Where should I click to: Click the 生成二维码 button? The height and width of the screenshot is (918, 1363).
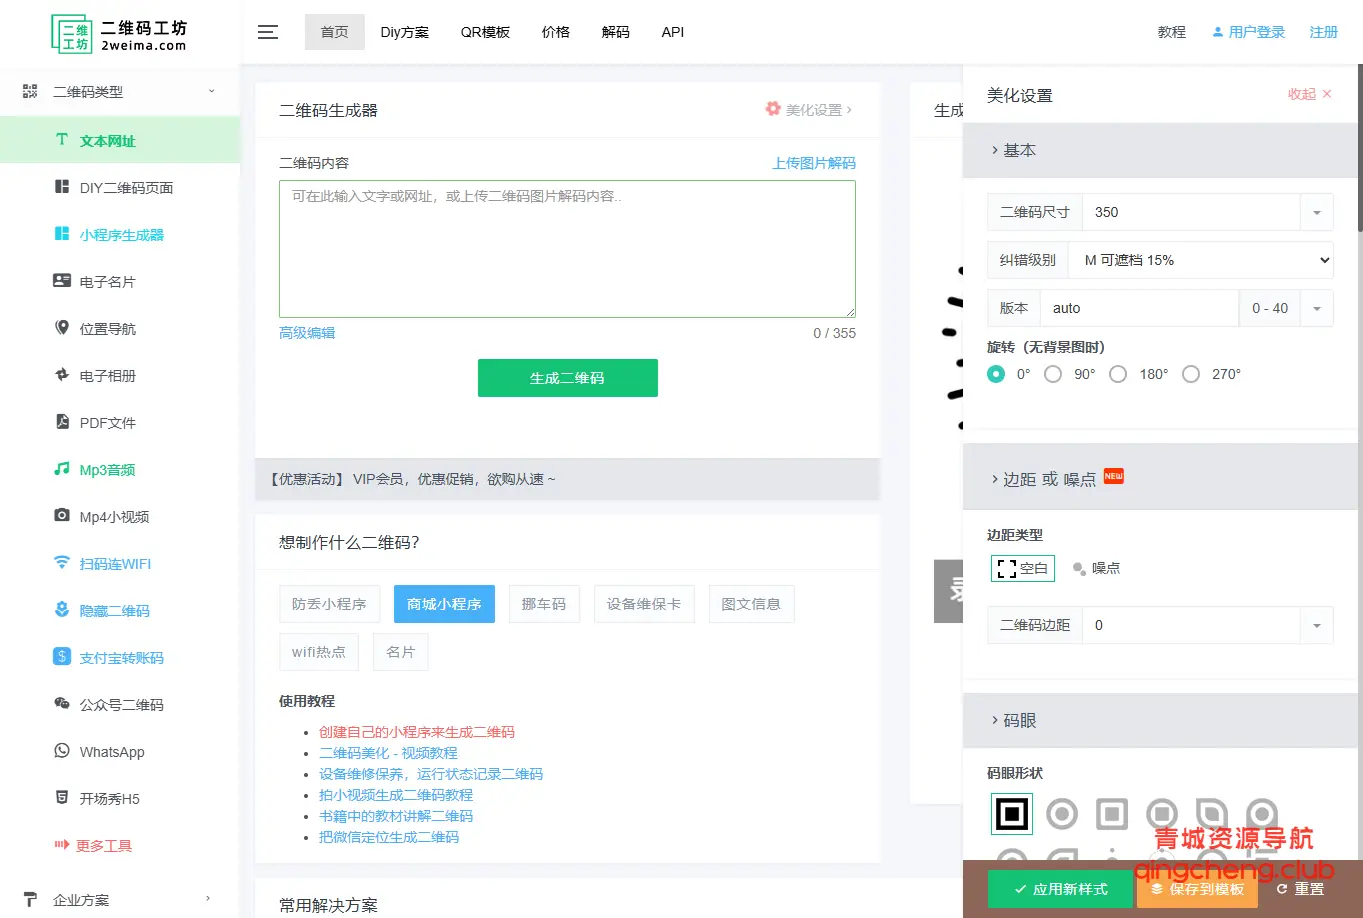(x=567, y=378)
